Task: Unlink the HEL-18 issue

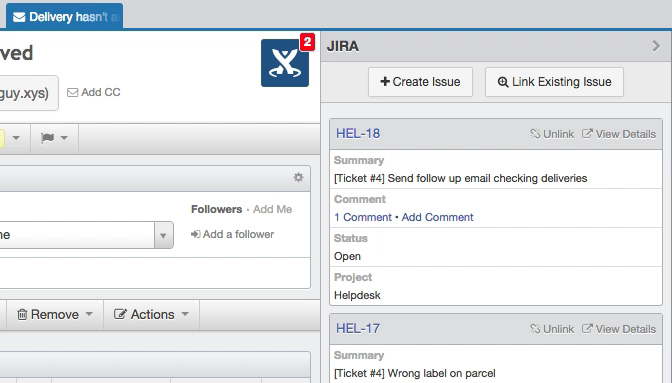Action: point(552,134)
